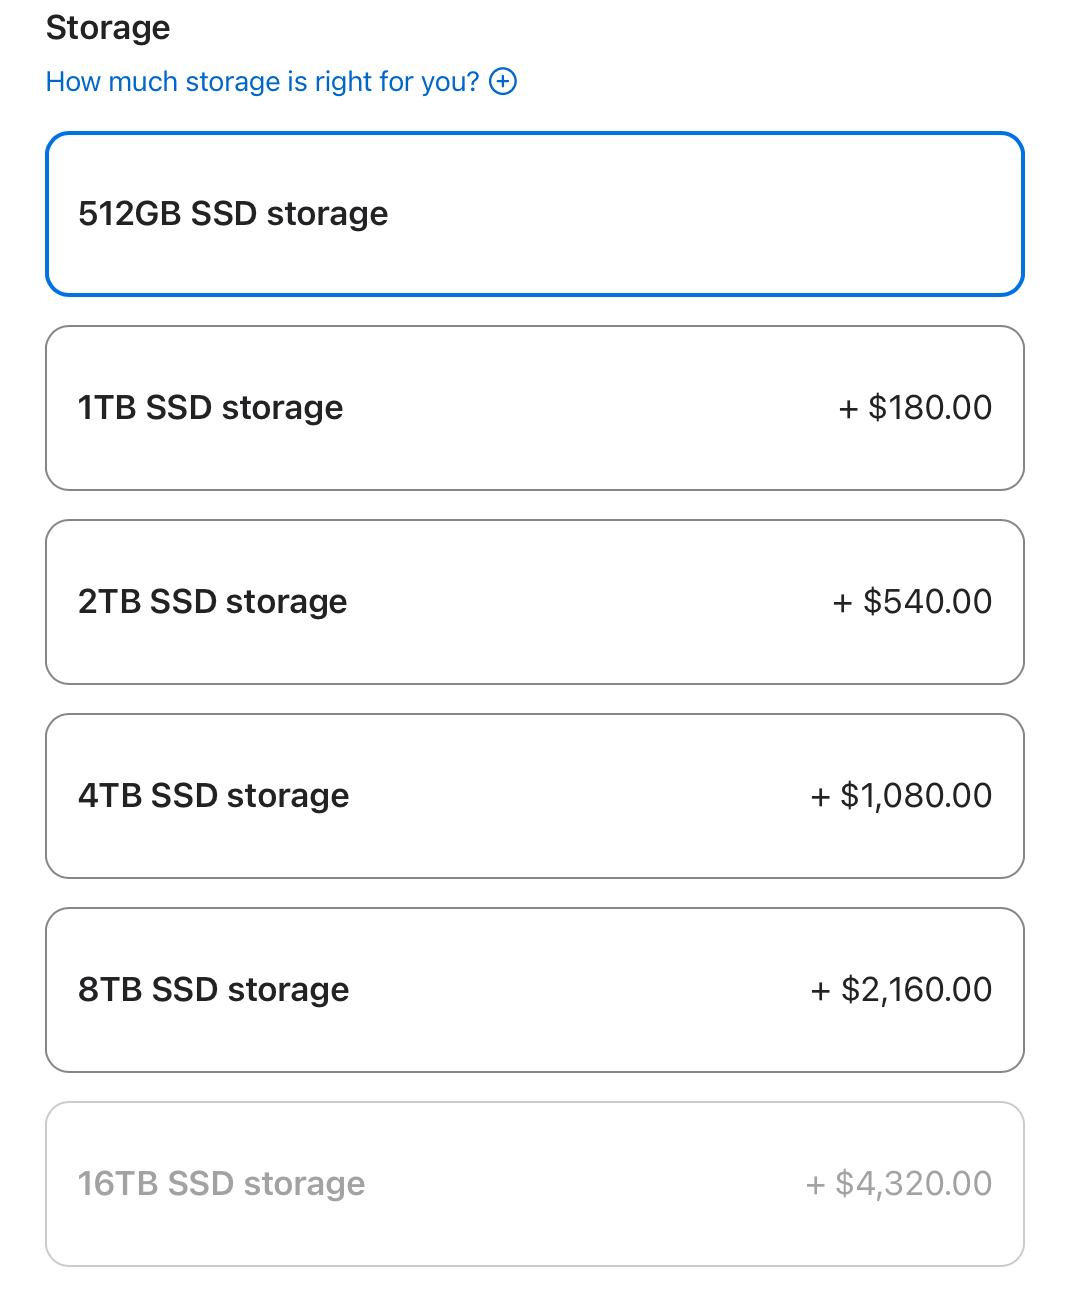Click the '16TB SSD storage' greyed label text

222,1184
